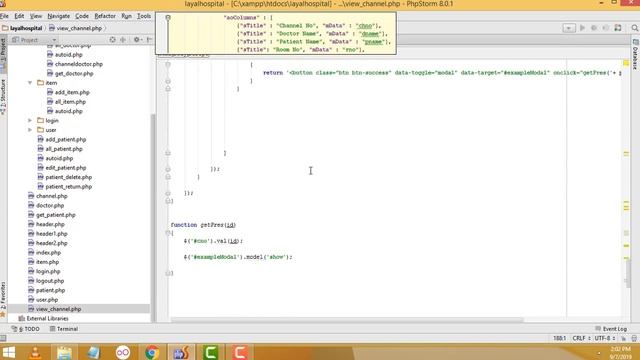Select get_doctor.php in project tree

click(x=70, y=73)
